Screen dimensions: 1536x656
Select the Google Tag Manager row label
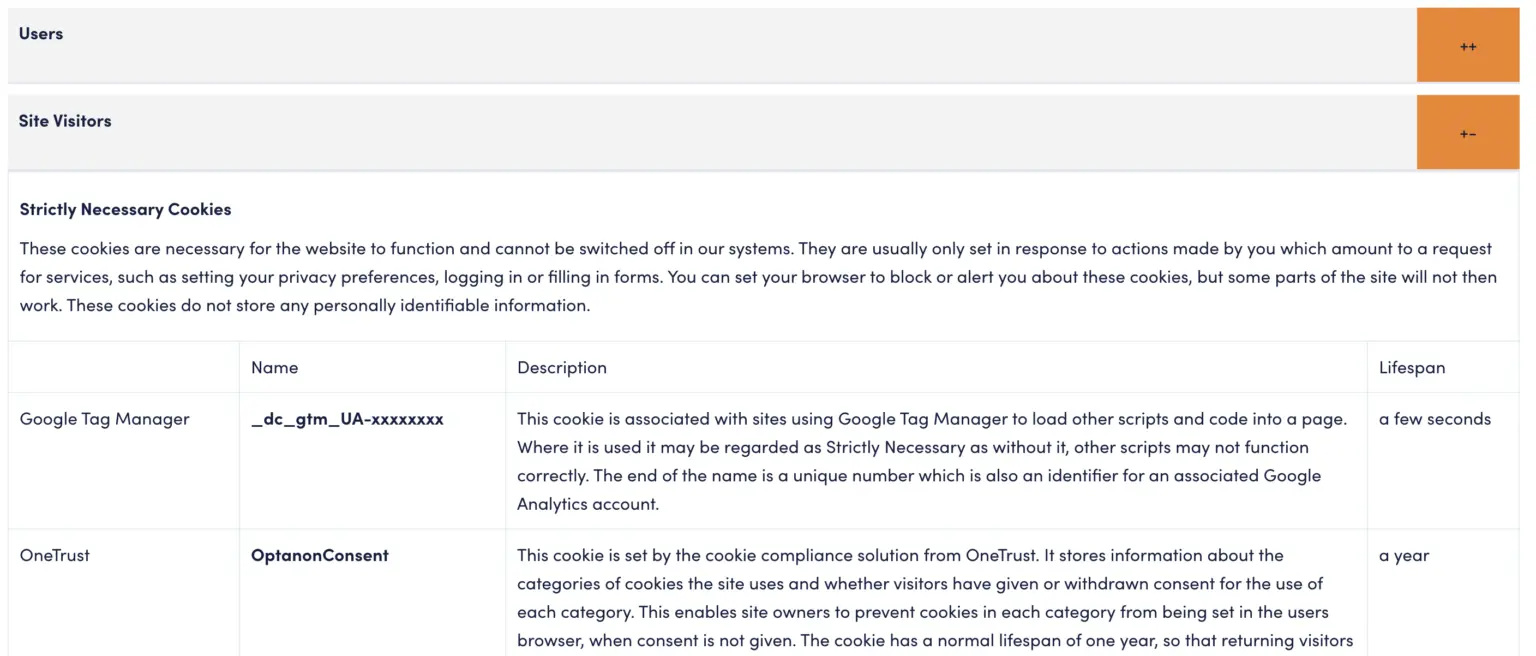[x=105, y=419]
